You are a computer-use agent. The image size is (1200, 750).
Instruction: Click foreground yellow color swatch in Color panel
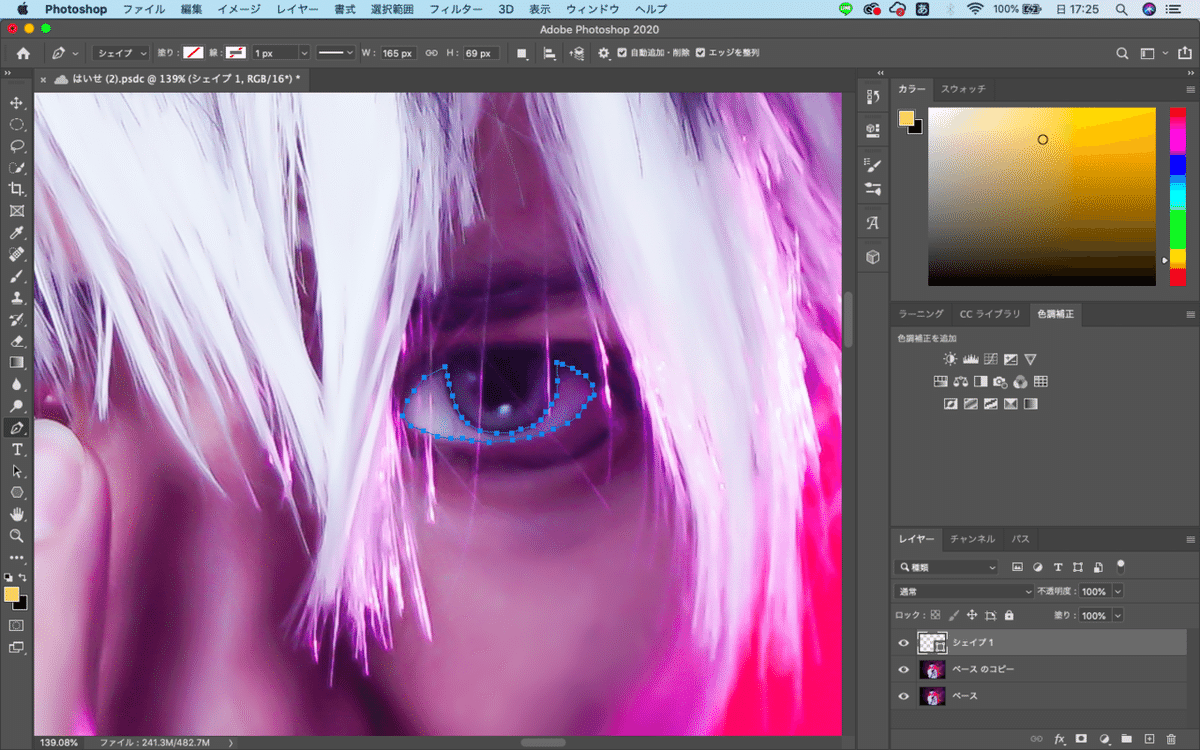(907, 118)
